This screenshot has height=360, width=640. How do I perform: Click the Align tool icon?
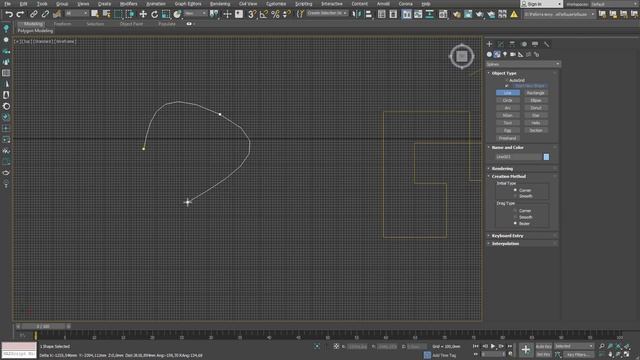click(369, 14)
